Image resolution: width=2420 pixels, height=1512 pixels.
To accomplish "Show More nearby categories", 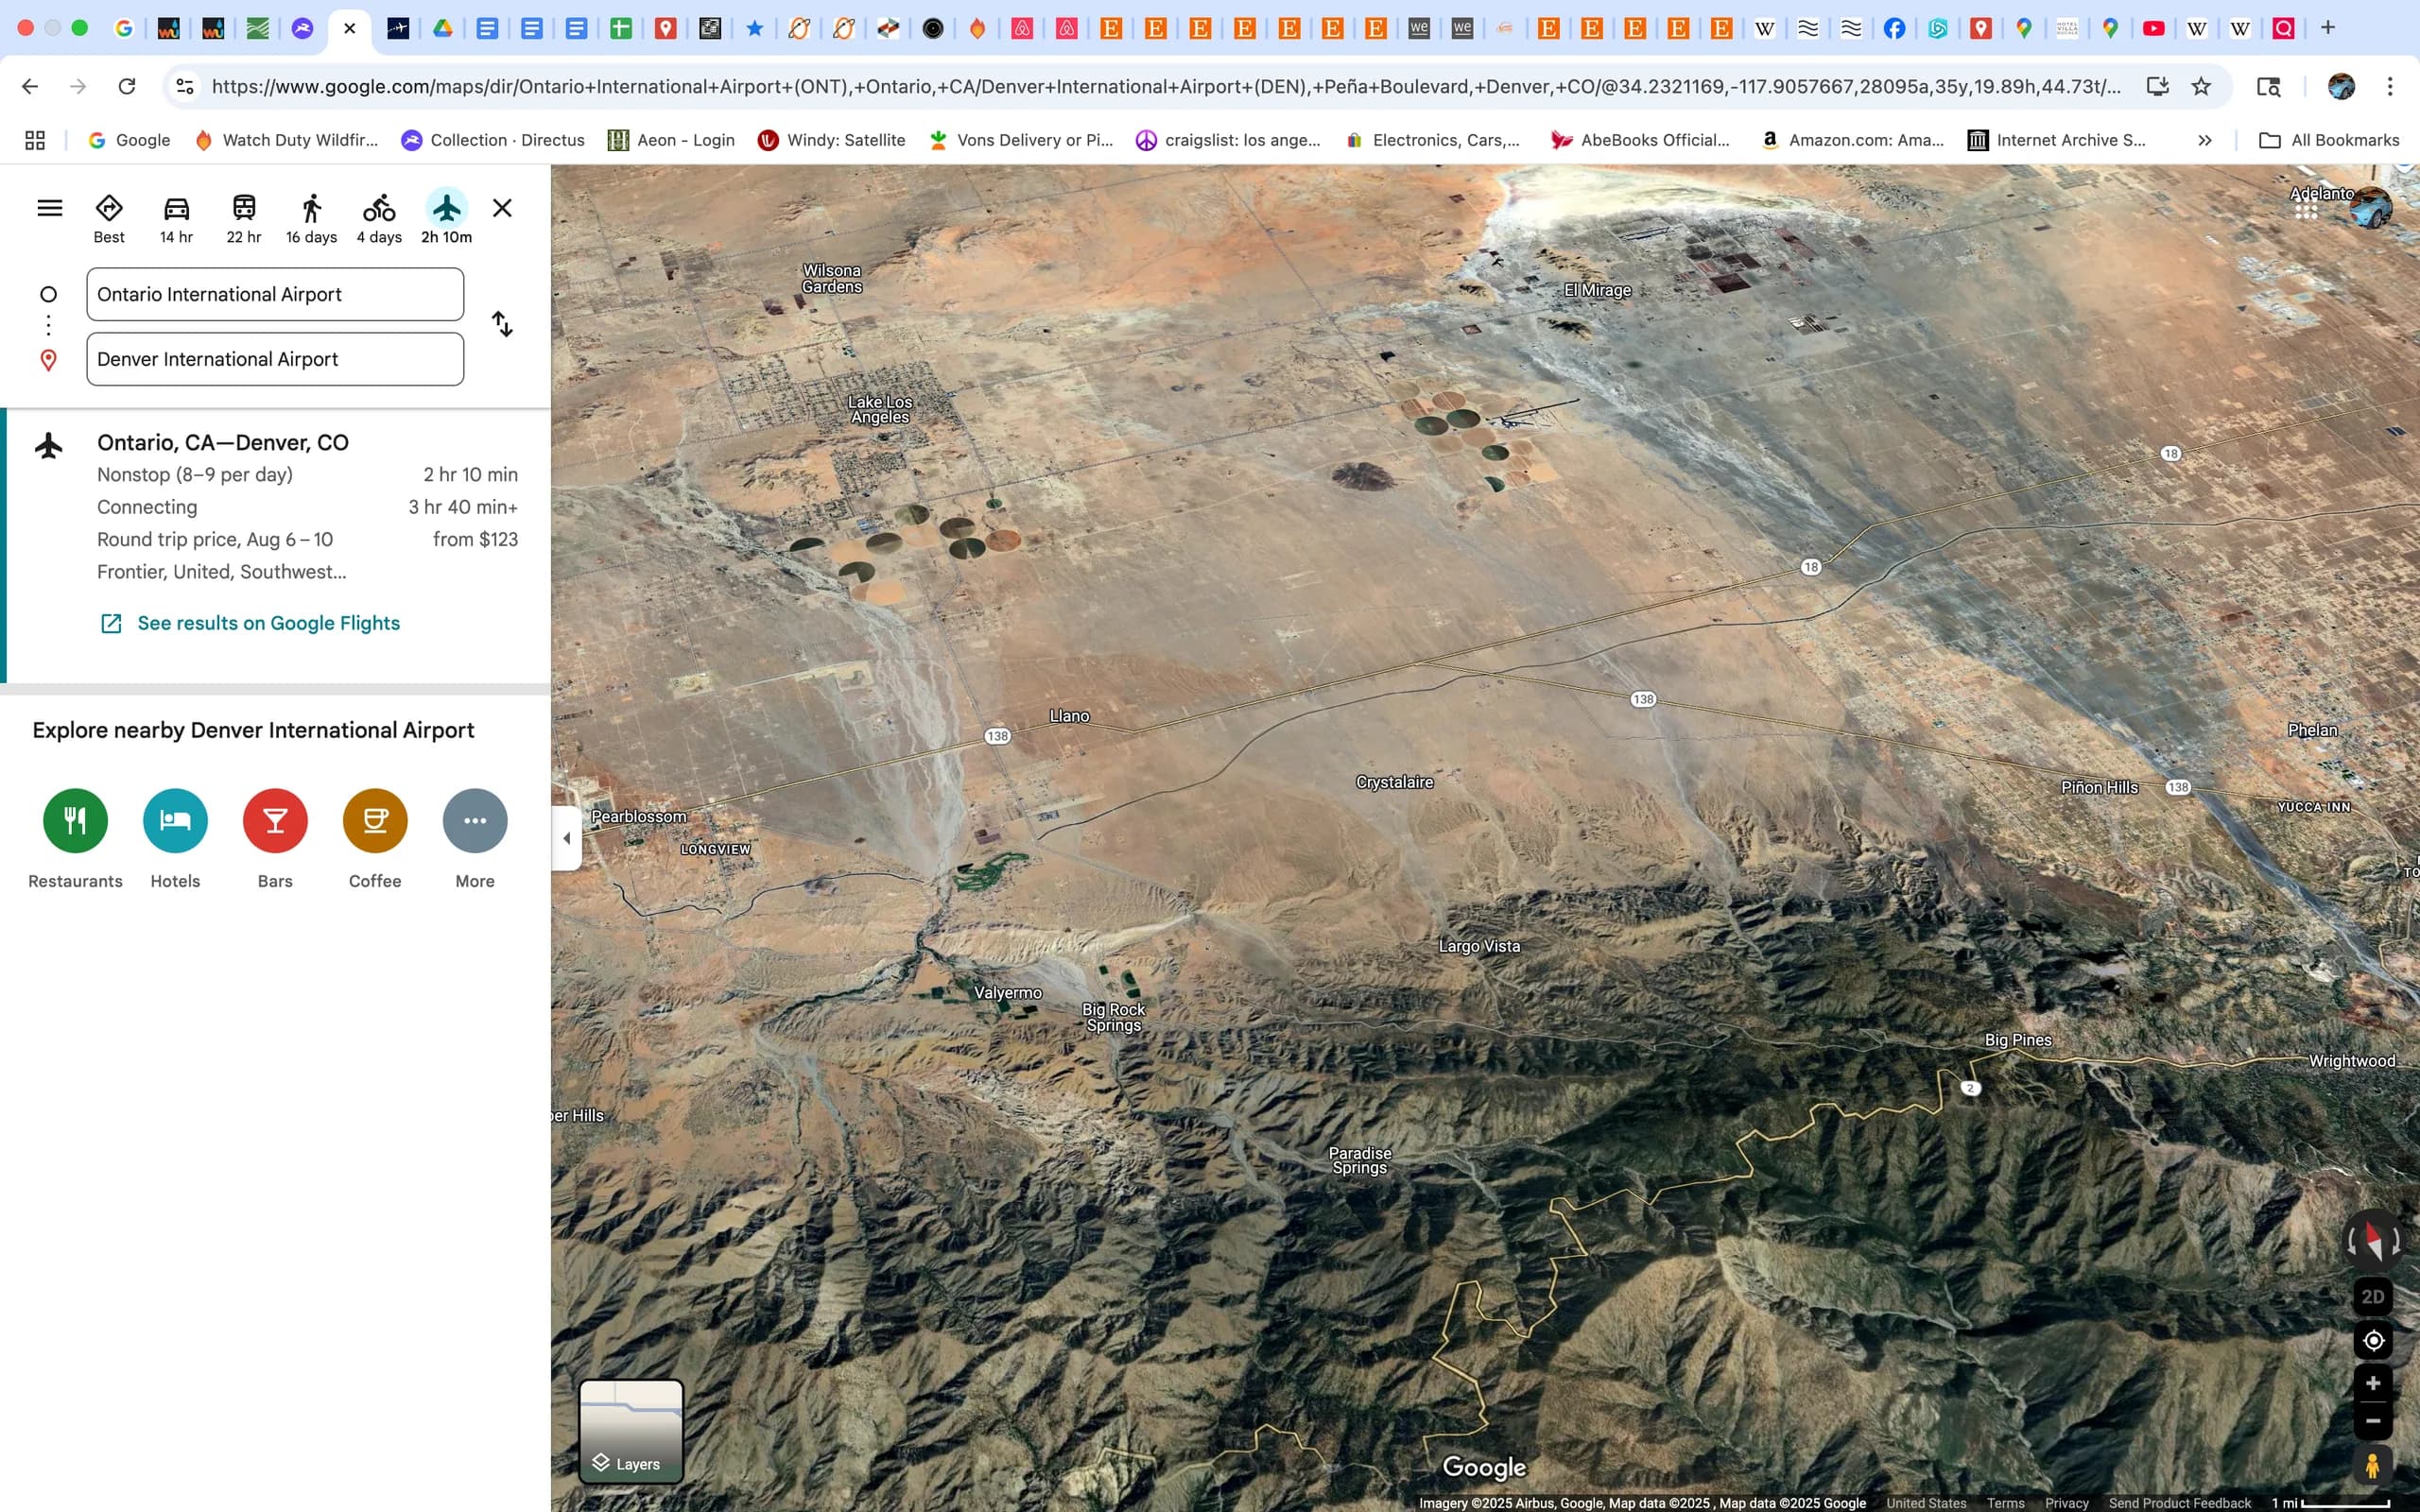I will [x=475, y=839].
